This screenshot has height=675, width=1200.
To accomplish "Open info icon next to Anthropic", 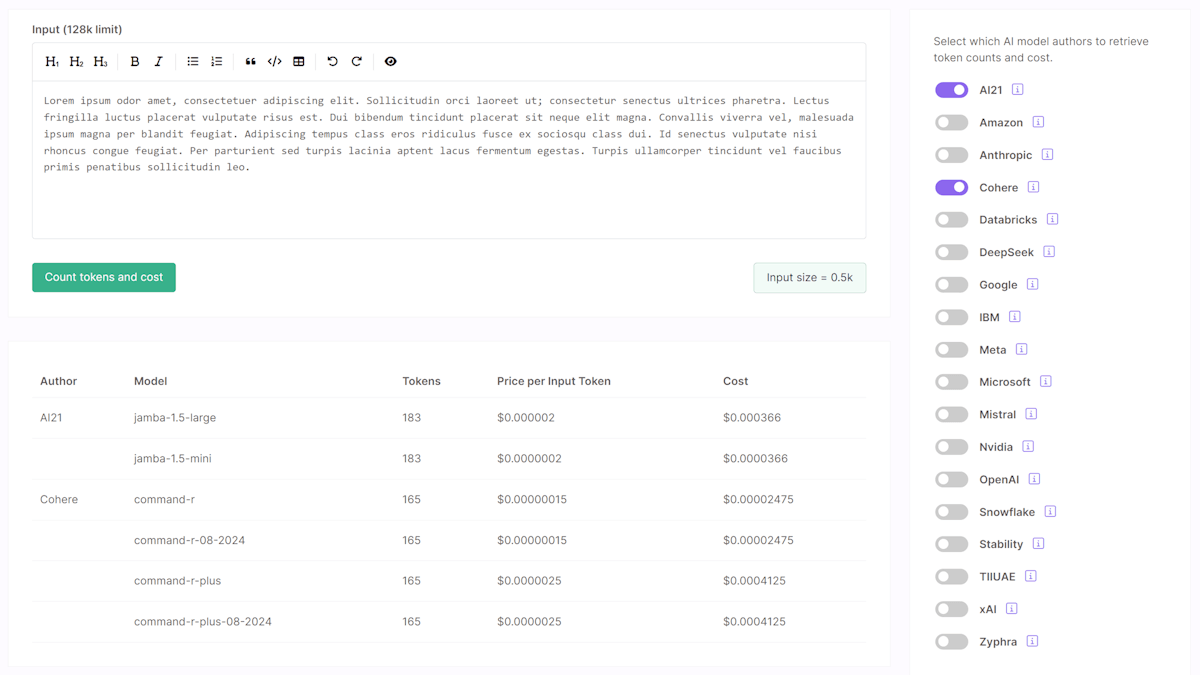I will 1047,155.
